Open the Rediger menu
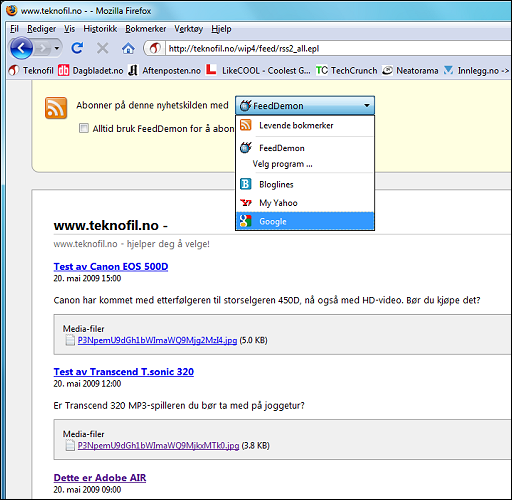 click(42, 29)
